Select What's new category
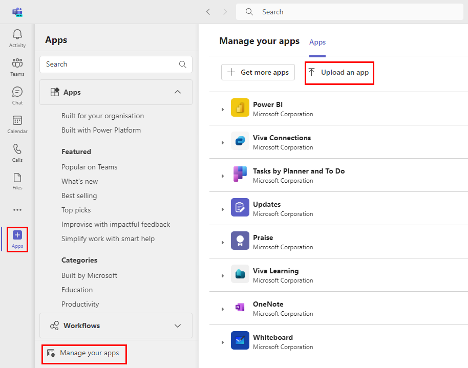468x368 pixels. click(80, 181)
